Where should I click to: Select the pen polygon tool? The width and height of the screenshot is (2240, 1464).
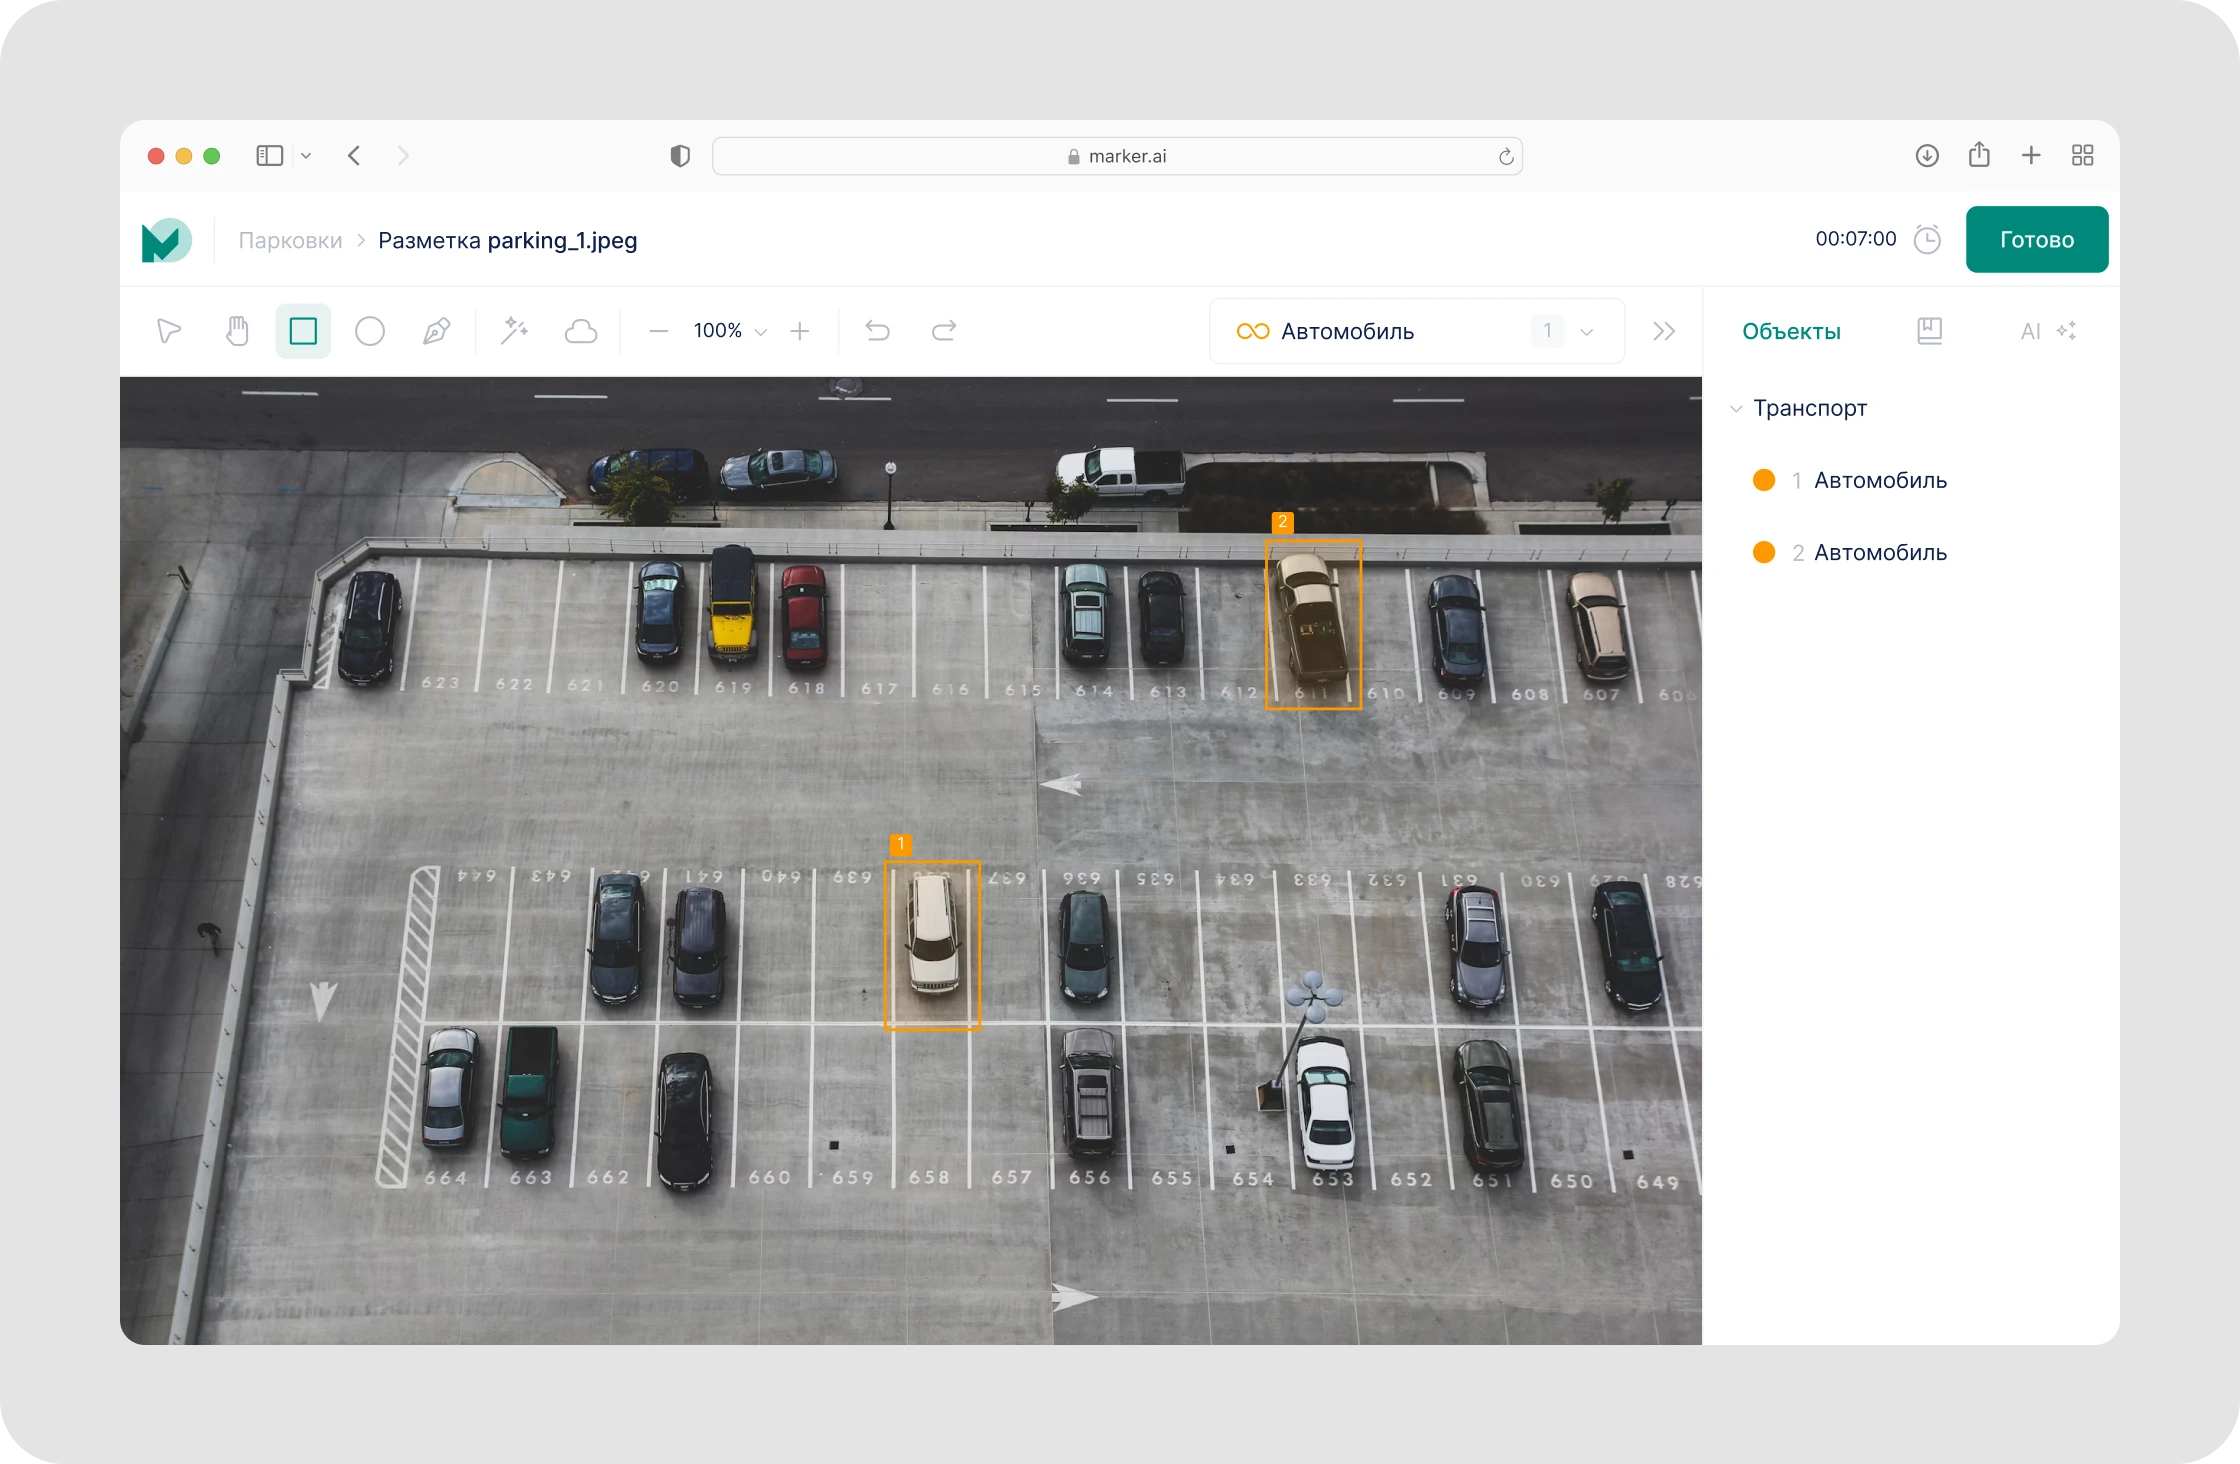(x=436, y=331)
